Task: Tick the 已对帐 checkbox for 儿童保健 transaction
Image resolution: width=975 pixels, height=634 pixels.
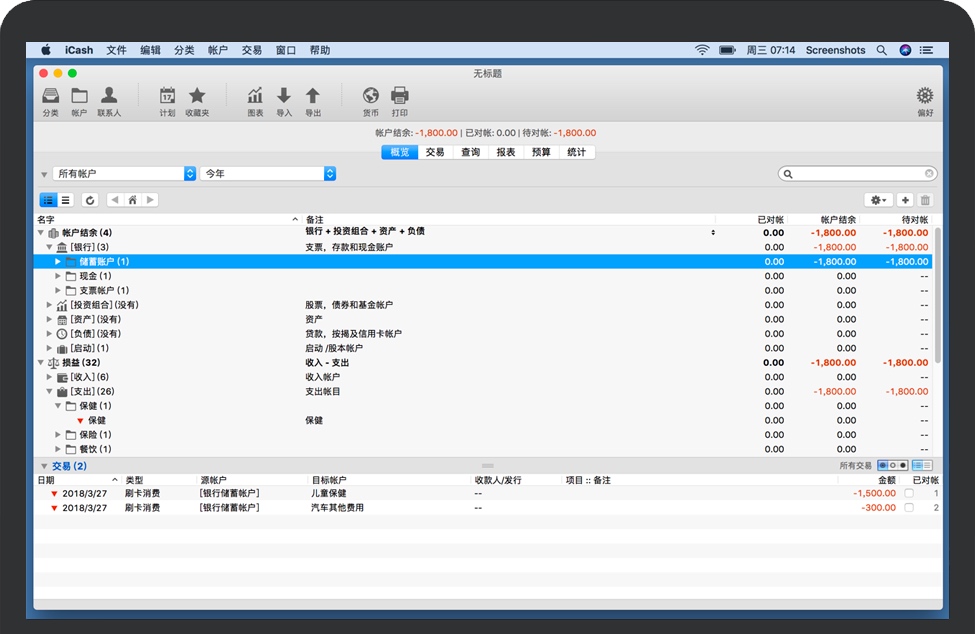Action: [x=908, y=493]
